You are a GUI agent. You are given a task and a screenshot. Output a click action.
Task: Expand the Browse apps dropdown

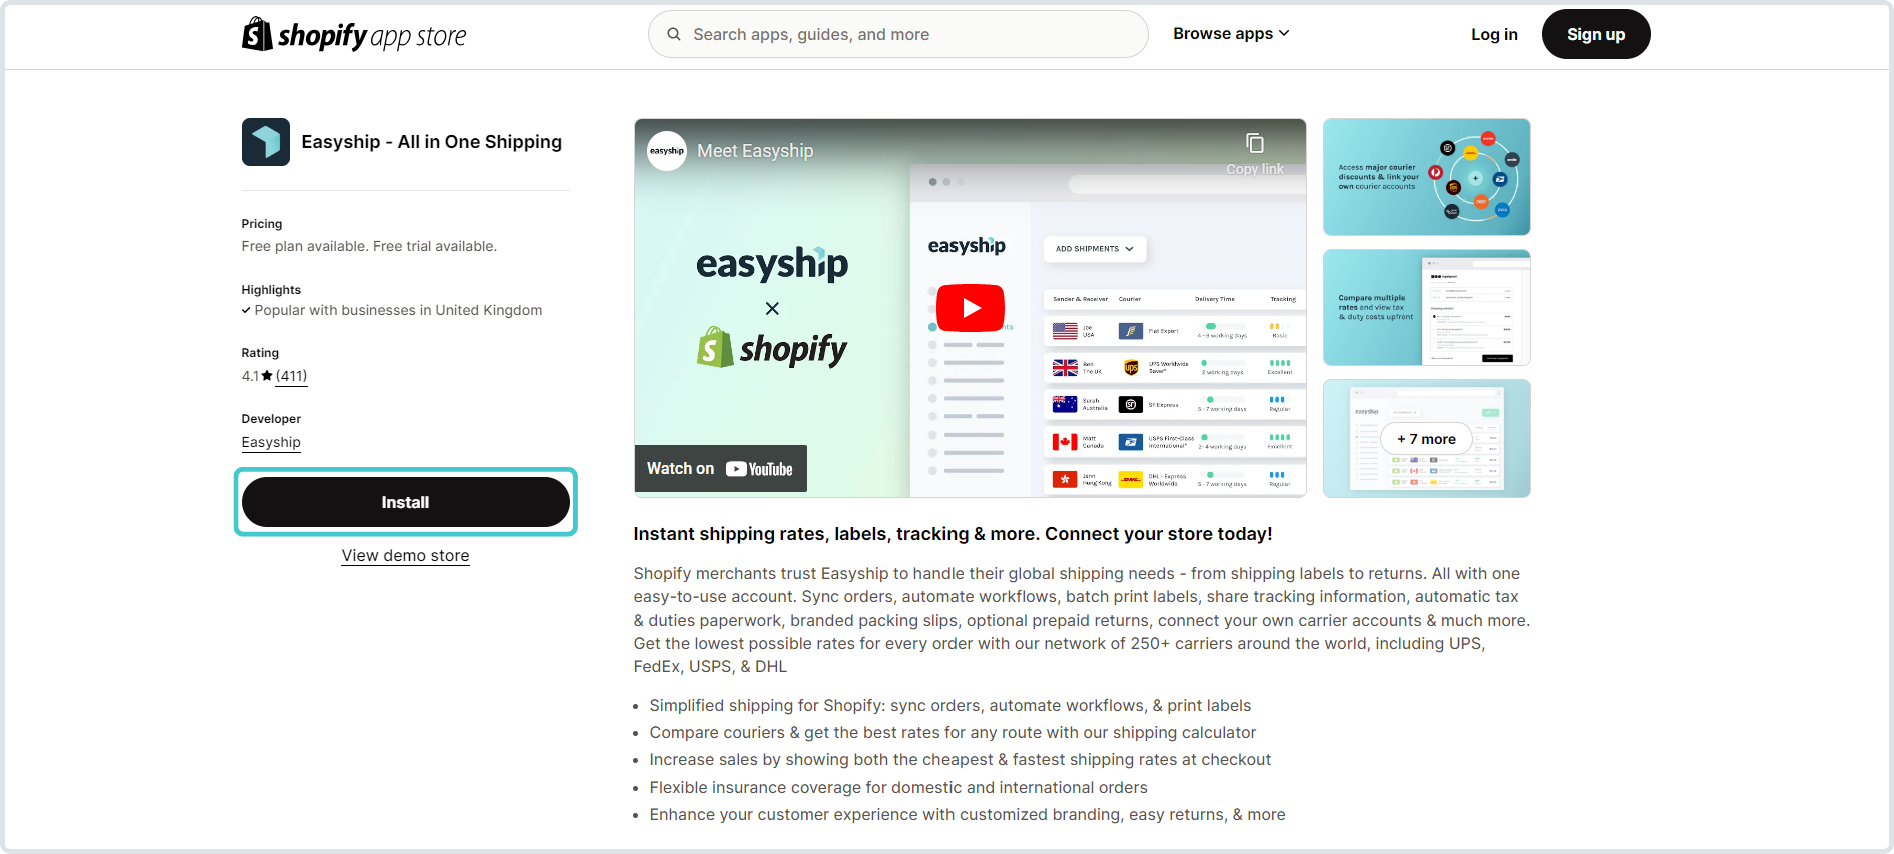pyautogui.click(x=1231, y=34)
